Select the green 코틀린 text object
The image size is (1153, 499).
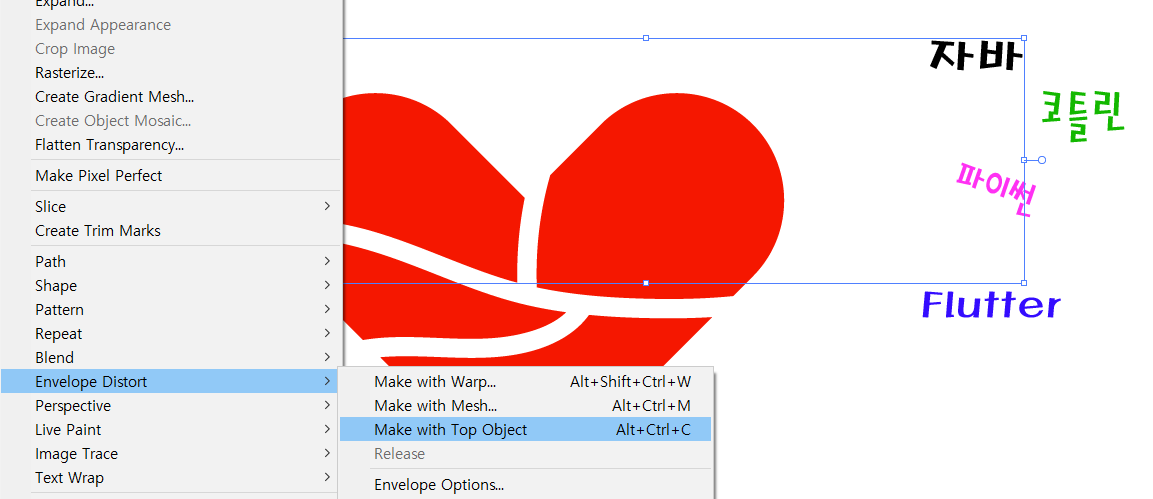(x=1083, y=115)
